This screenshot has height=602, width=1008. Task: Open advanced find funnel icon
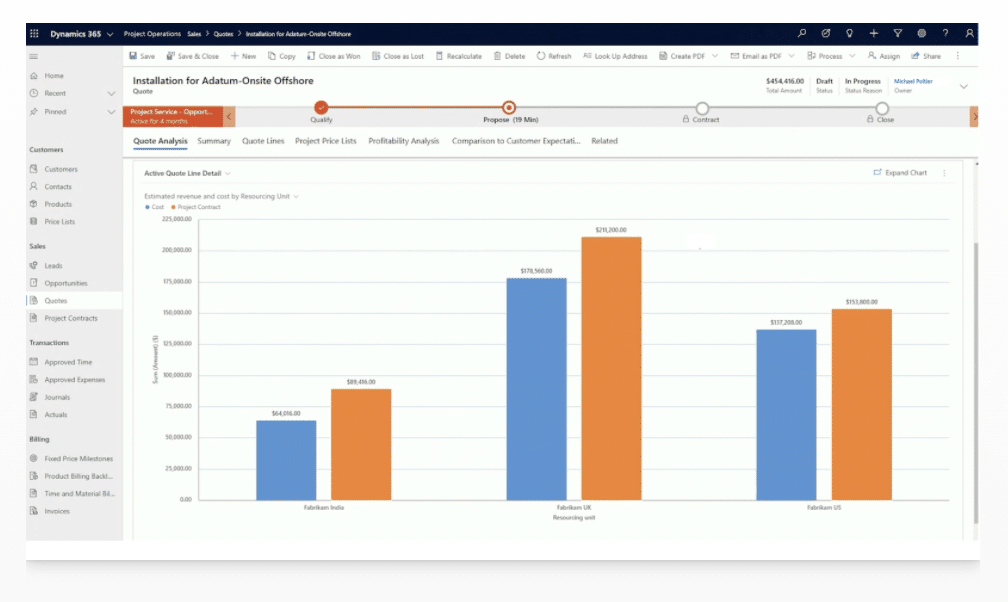click(897, 33)
